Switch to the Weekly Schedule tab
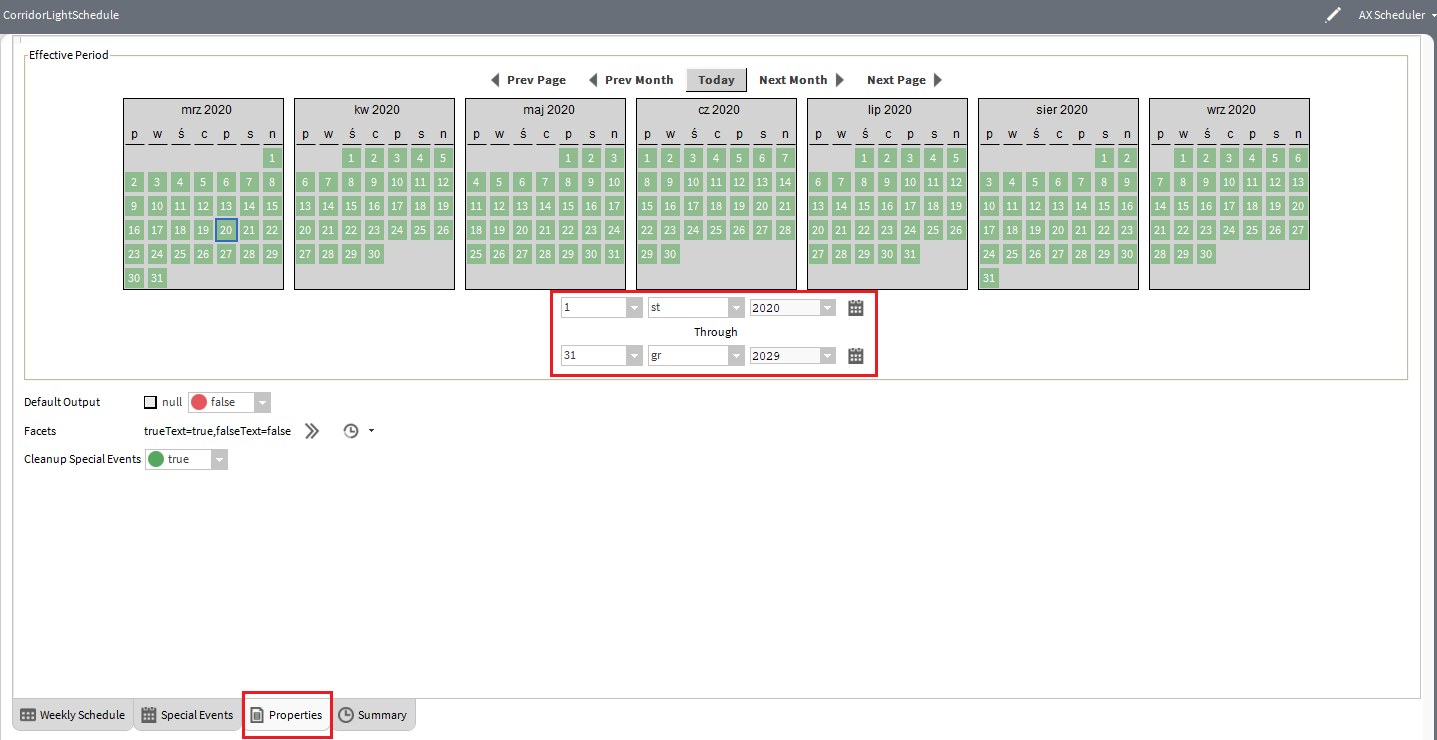The height and width of the screenshot is (740, 1437). tap(73, 715)
